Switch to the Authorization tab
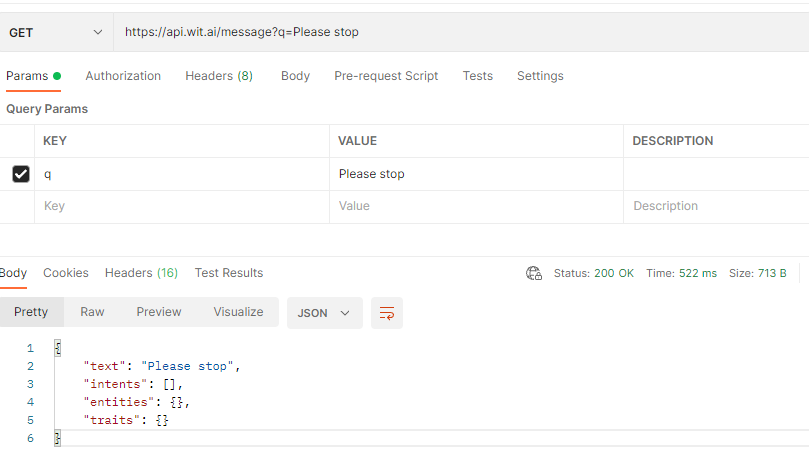The width and height of the screenshot is (809, 474). pos(123,76)
